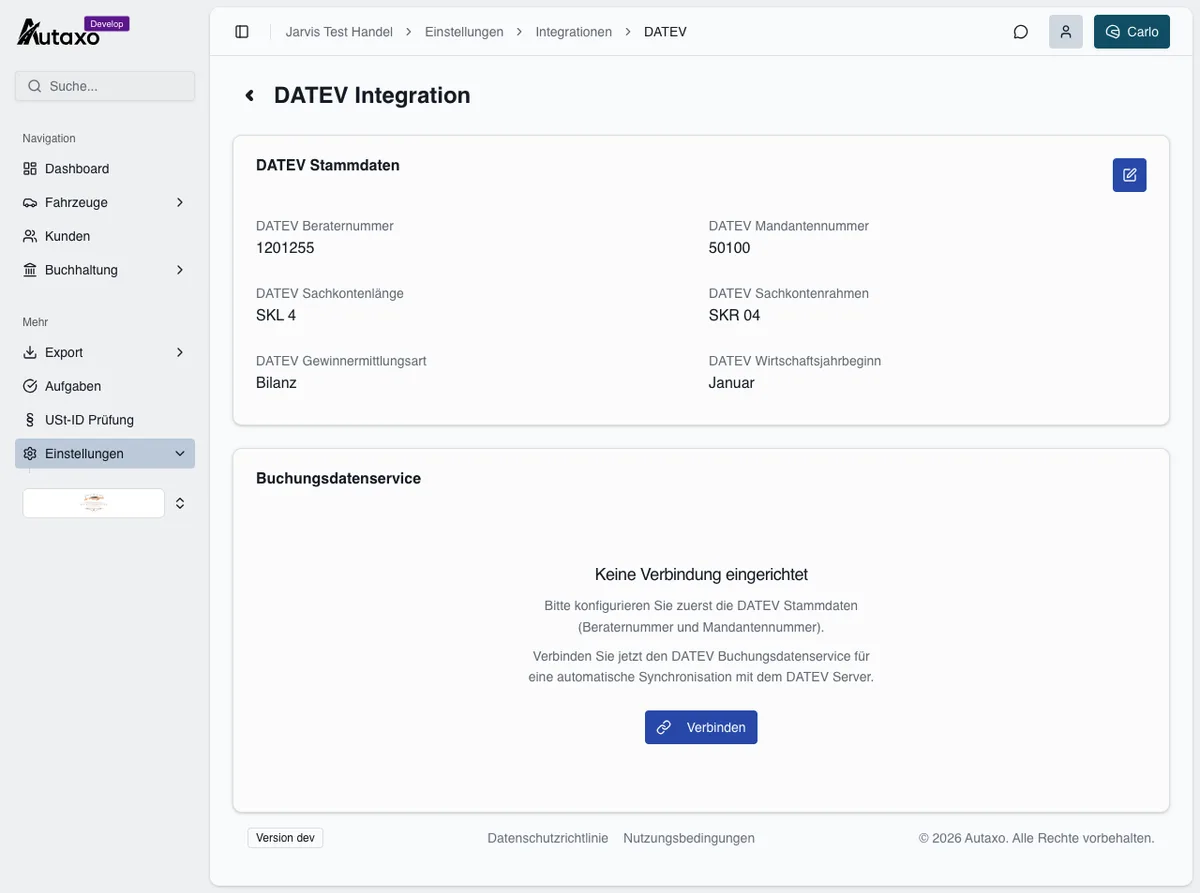The width and height of the screenshot is (1200, 893).
Task: Click the Autaxo logo
Action: [x=59, y=34]
